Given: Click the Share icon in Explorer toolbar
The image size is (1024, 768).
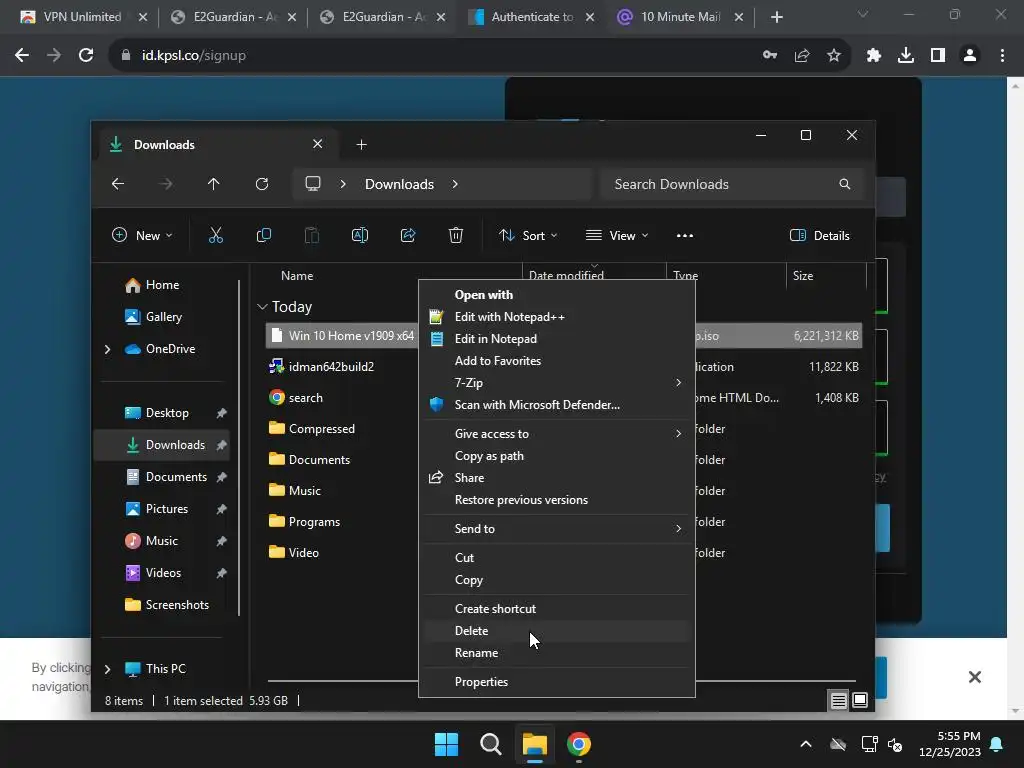Looking at the screenshot, I should click(x=408, y=235).
